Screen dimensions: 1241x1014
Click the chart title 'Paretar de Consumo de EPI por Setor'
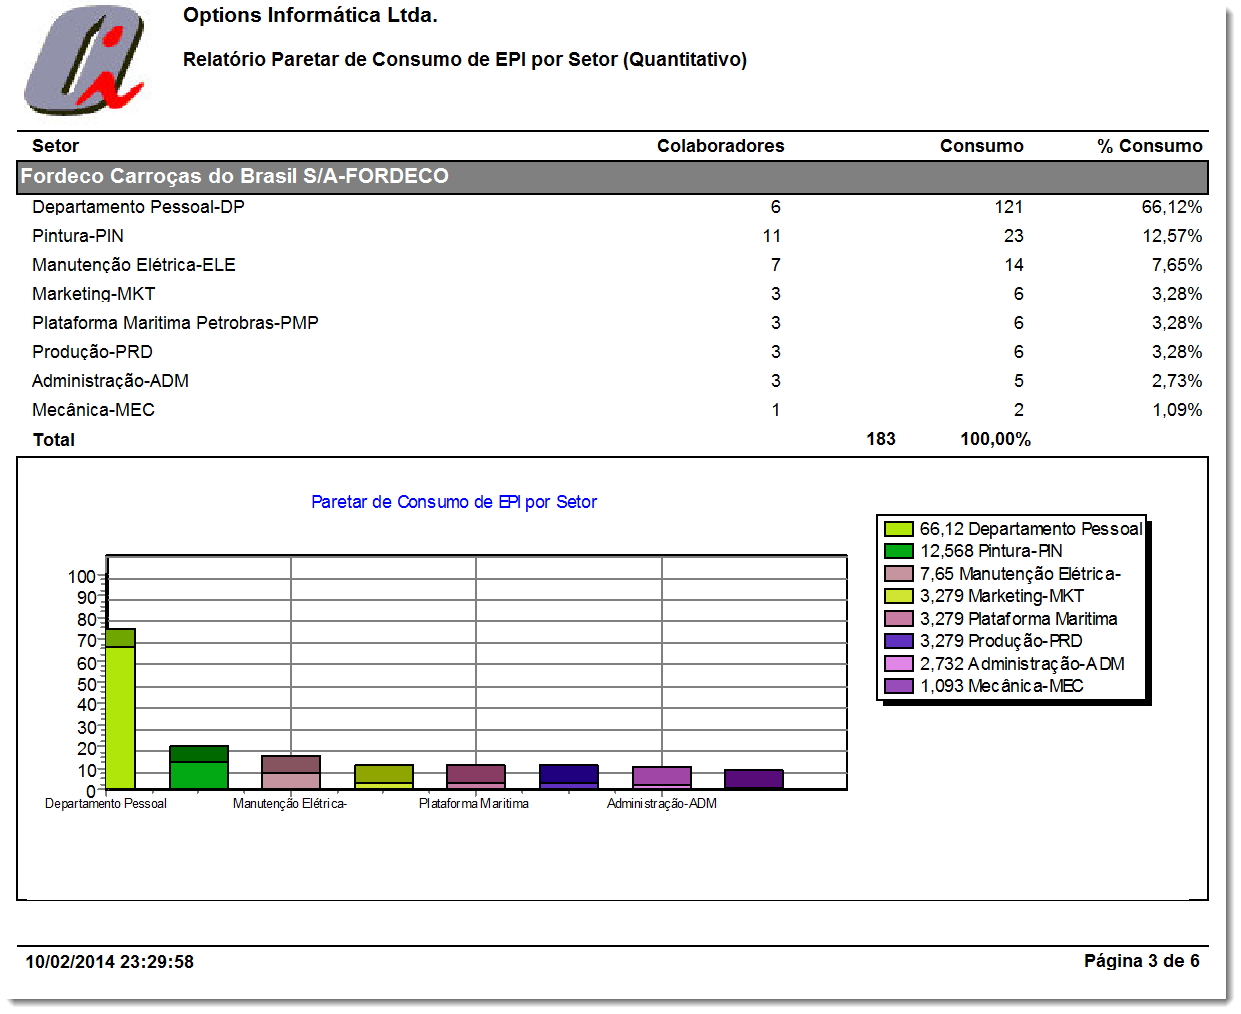(454, 502)
